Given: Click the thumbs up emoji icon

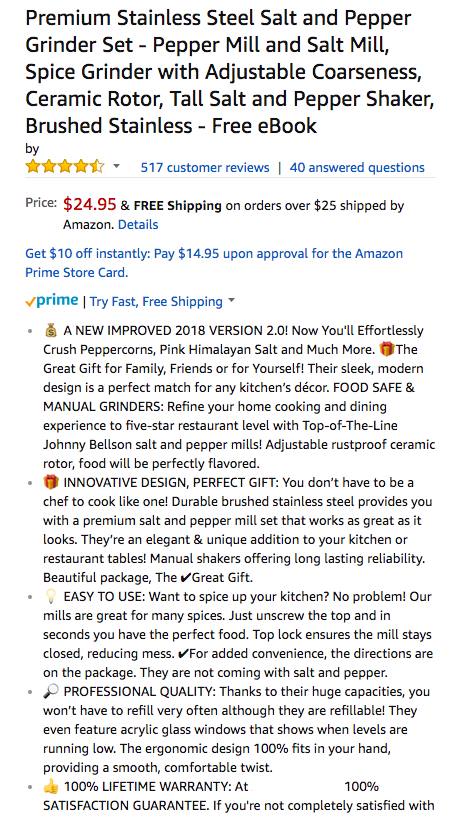Looking at the screenshot, I should tap(51, 787).
